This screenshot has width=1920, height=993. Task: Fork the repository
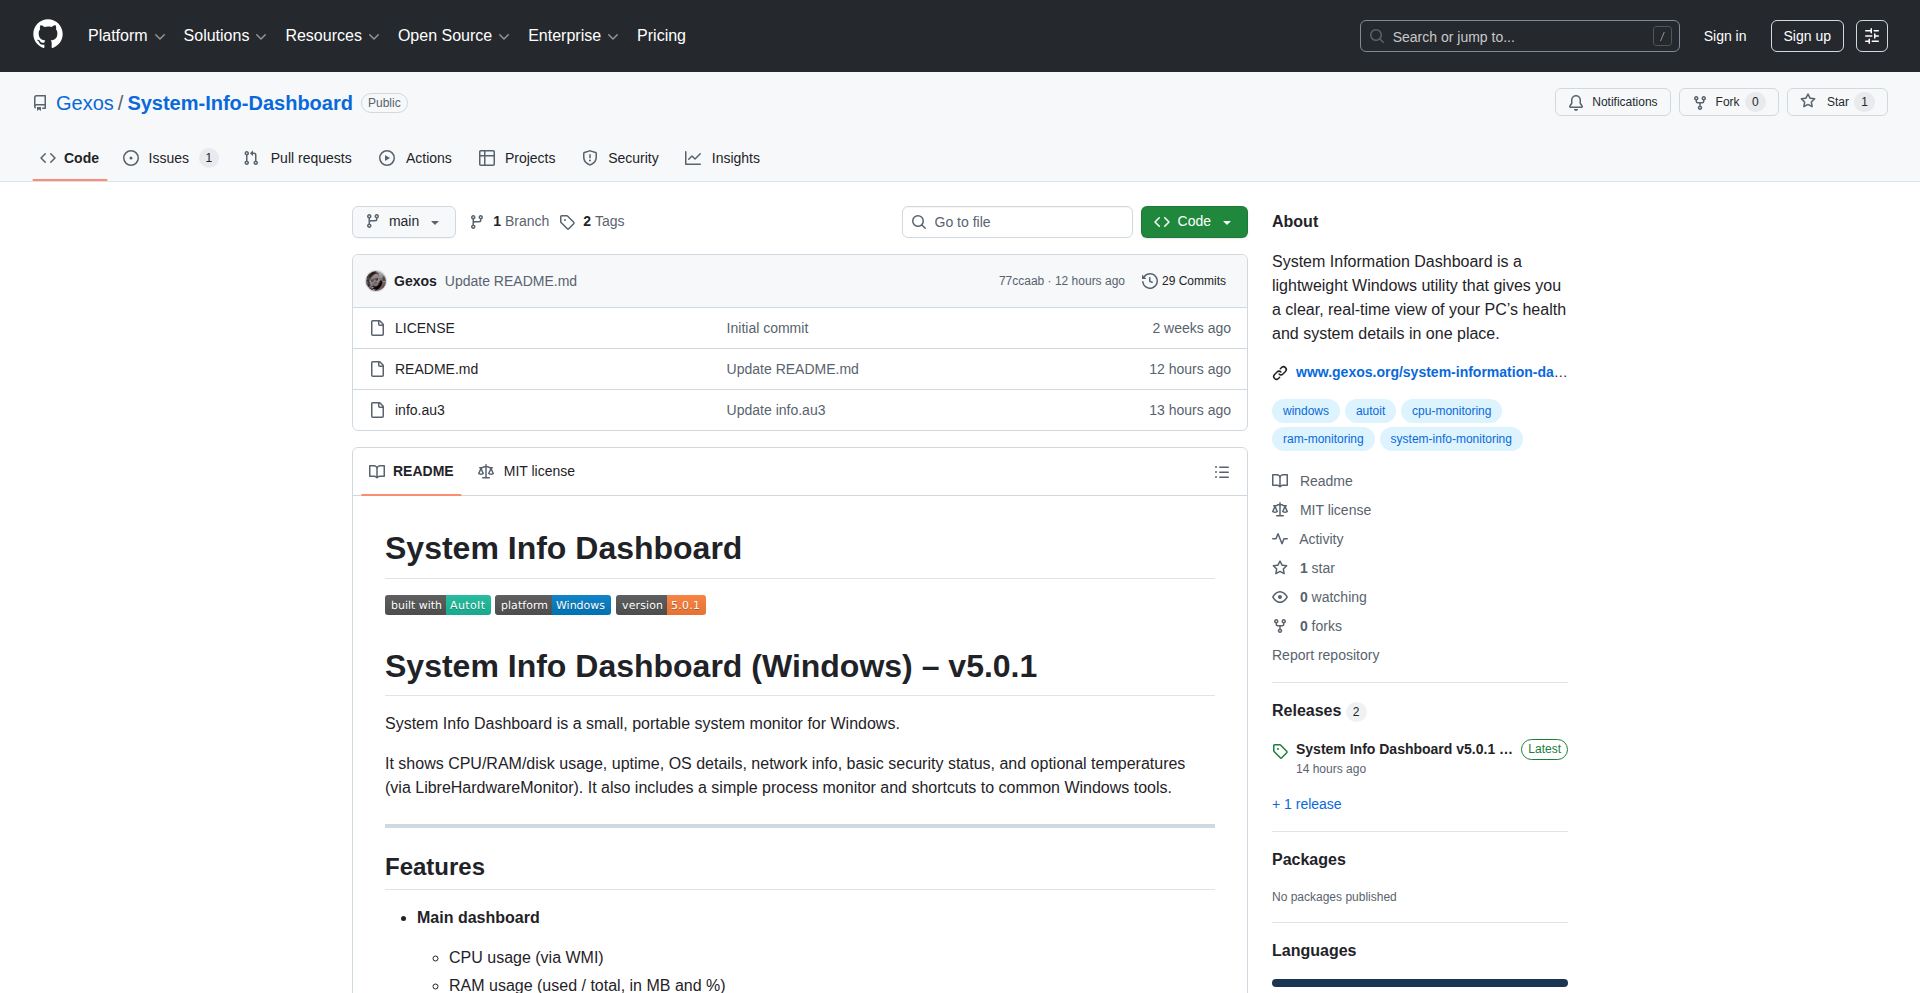pyautogui.click(x=1727, y=102)
